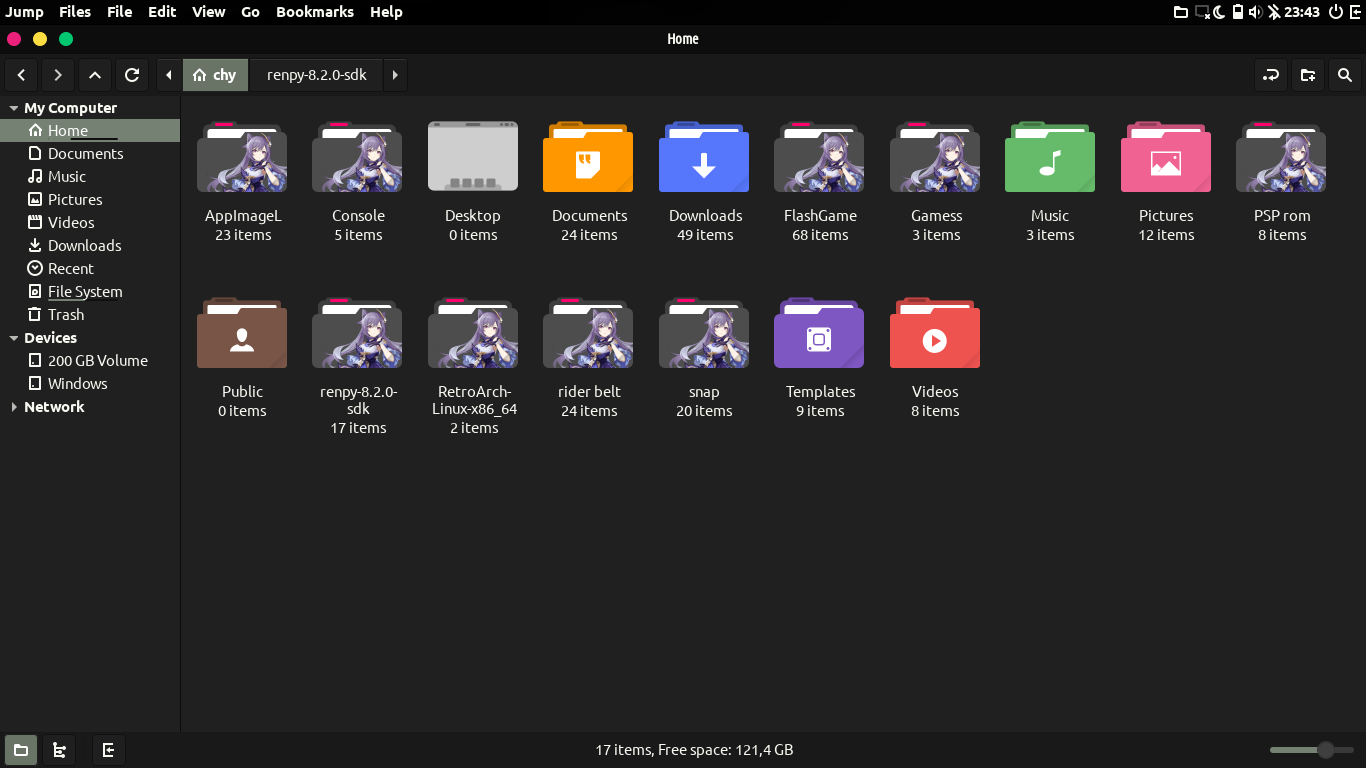The width and height of the screenshot is (1366, 768).
Task: Select Home in the sidebar
Action: pos(90,130)
